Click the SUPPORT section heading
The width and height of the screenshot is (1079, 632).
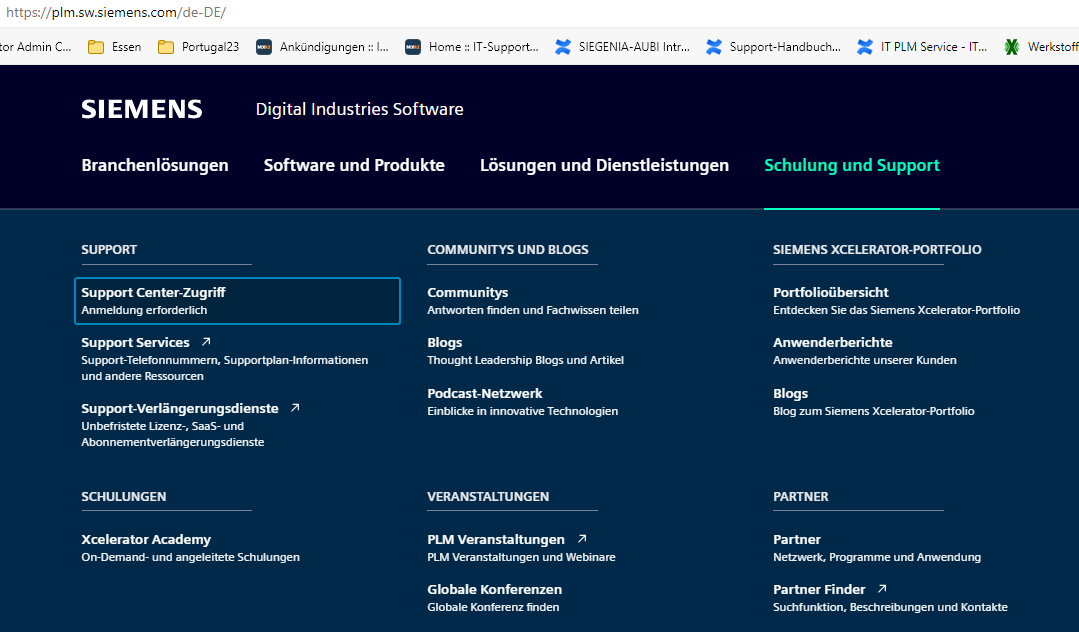(x=109, y=249)
